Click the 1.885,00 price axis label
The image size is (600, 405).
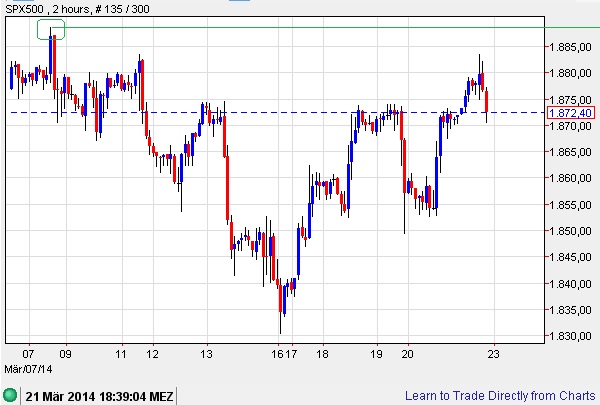[x=570, y=47]
